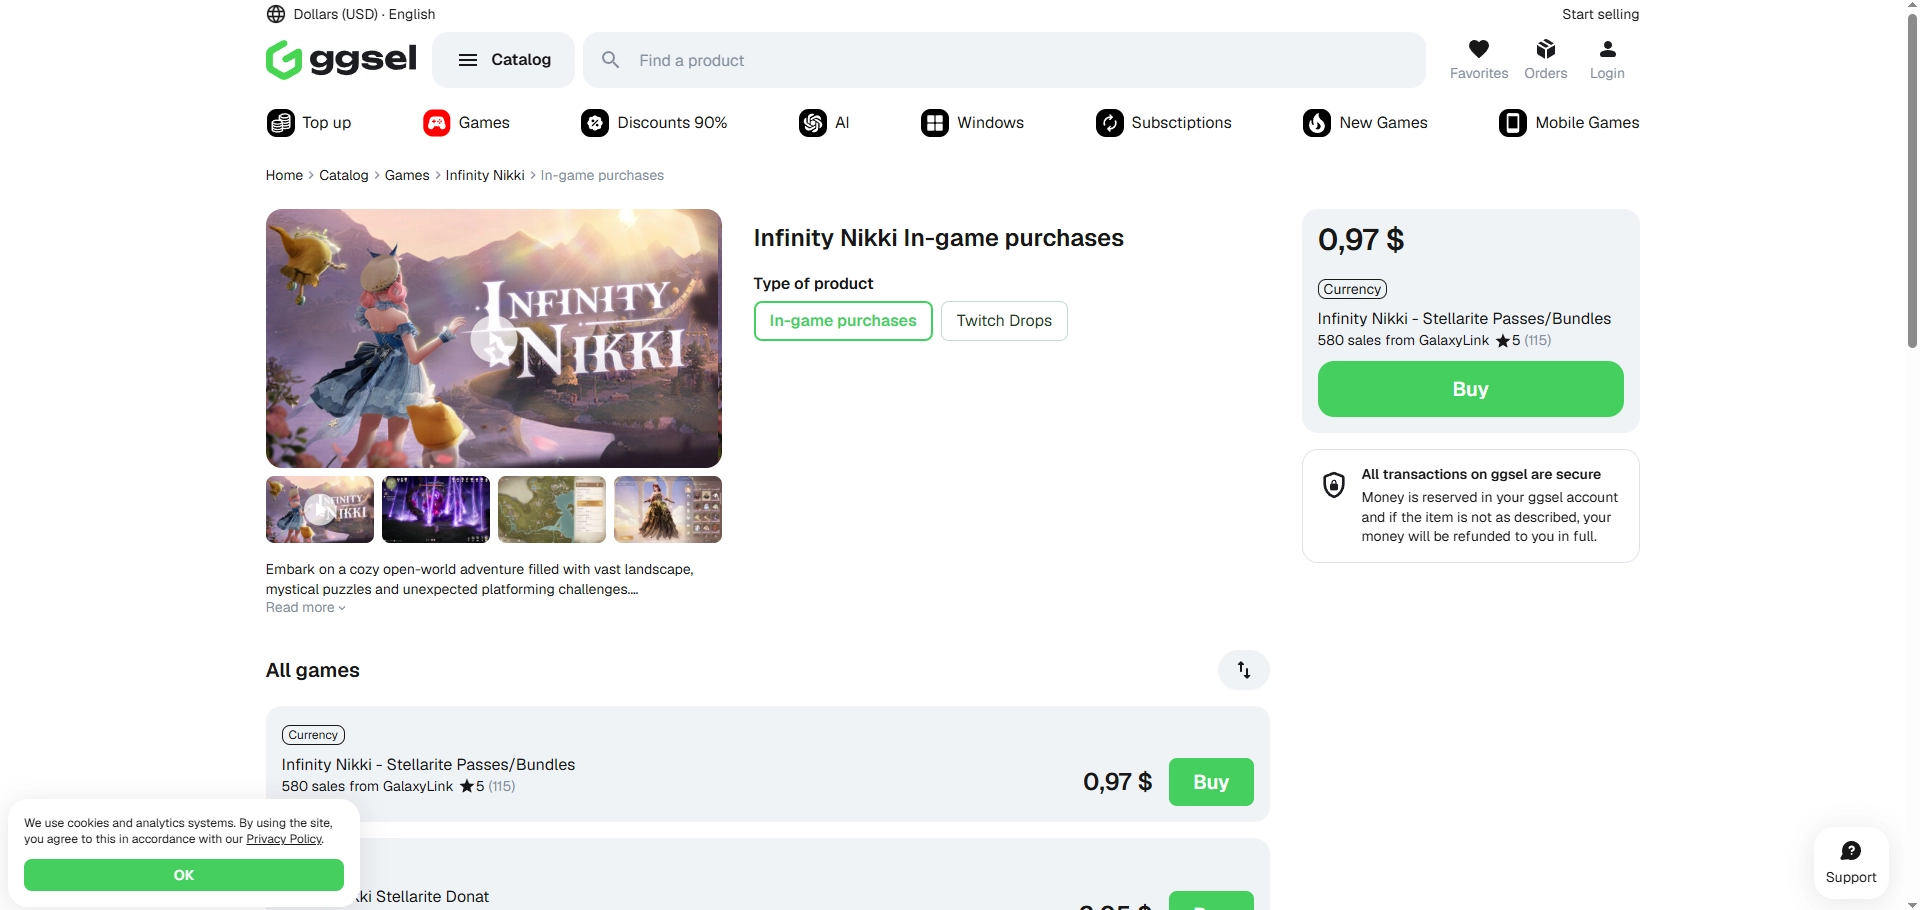Viewport: 1920px width, 910px height.
Task: Click the All games heading
Action: [312, 670]
